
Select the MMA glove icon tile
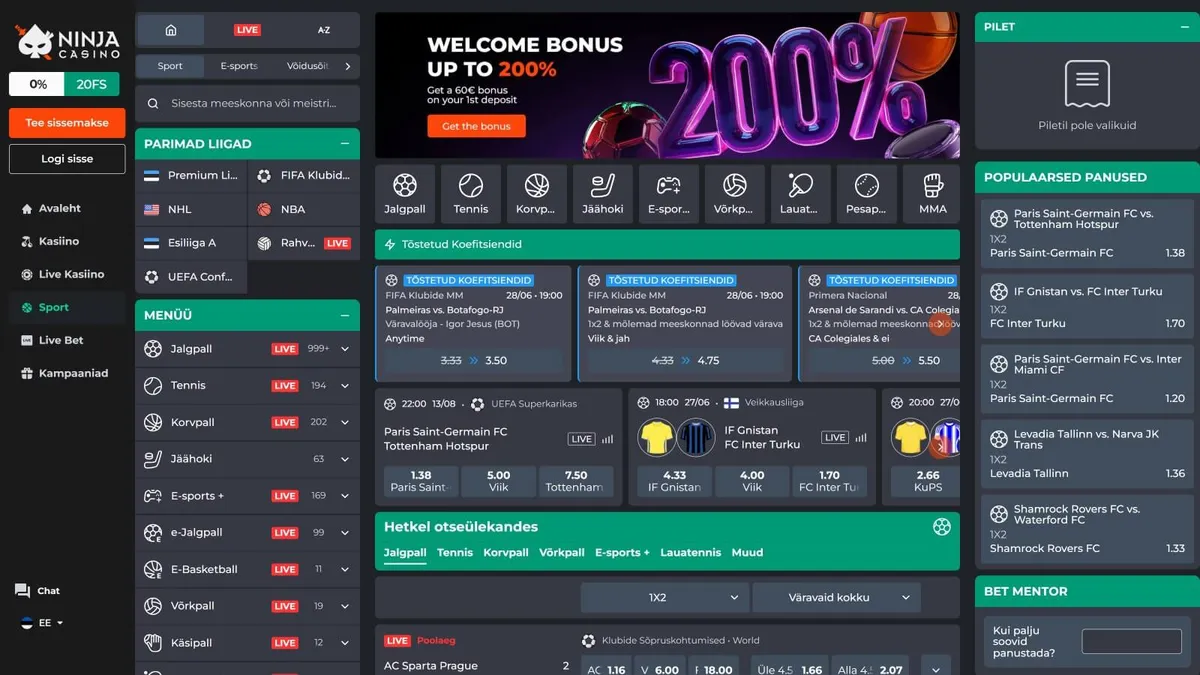[932, 193]
